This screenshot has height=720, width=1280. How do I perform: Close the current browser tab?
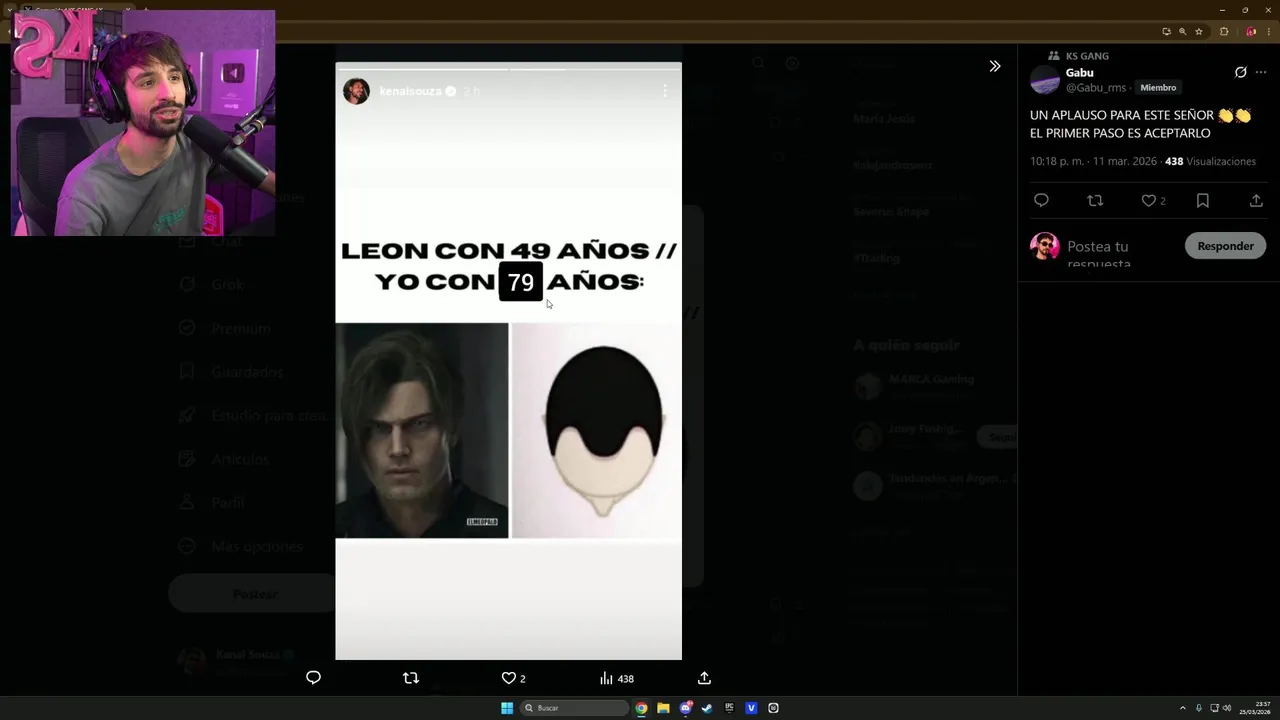pyautogui.click(x=128, y=10)
